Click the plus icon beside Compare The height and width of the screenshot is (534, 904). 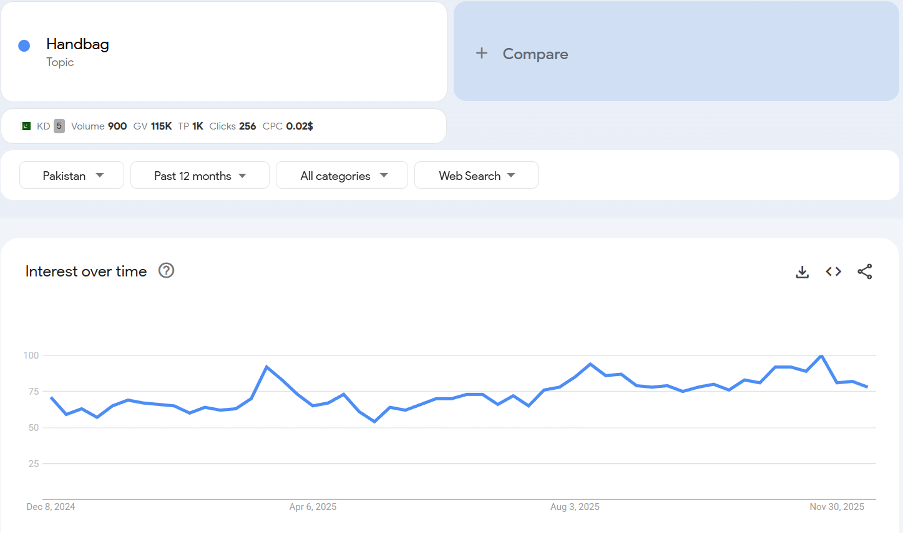[482, 54]
